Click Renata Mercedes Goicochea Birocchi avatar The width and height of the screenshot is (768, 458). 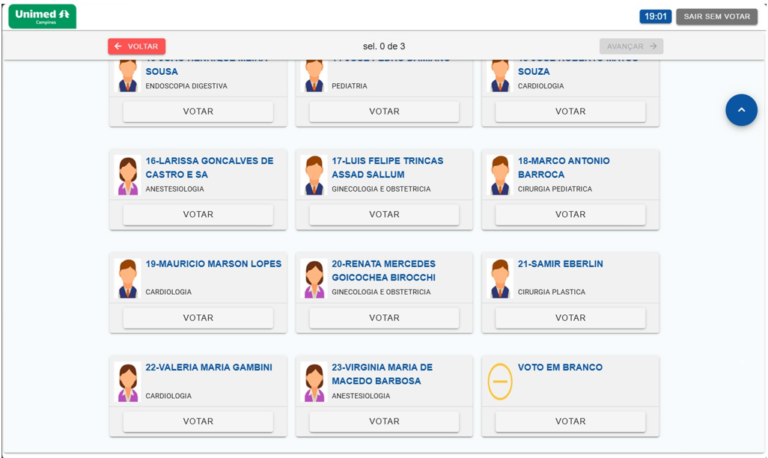click(x=314, y=278)
